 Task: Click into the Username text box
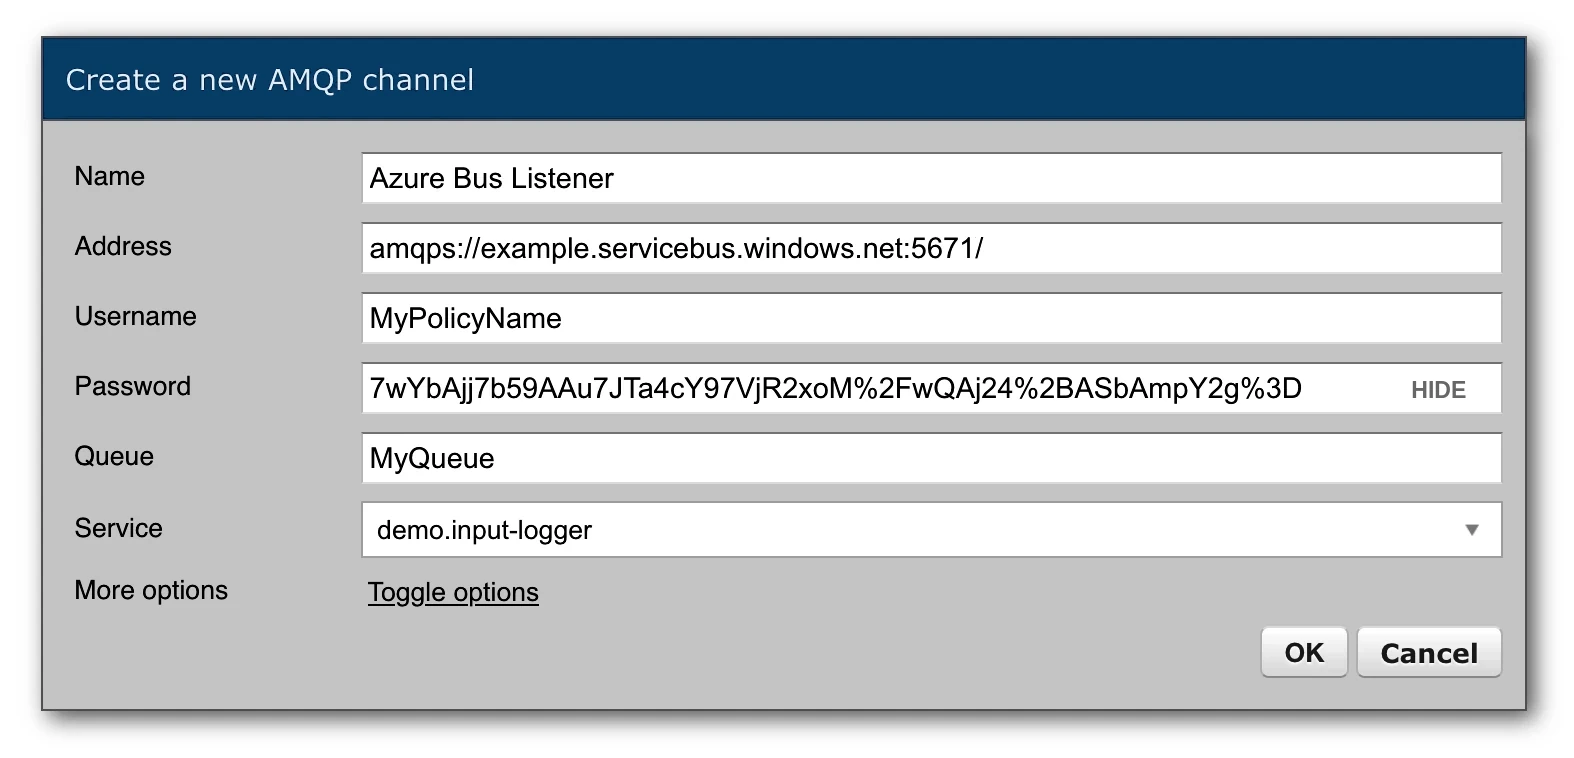(x=930, y=318)
